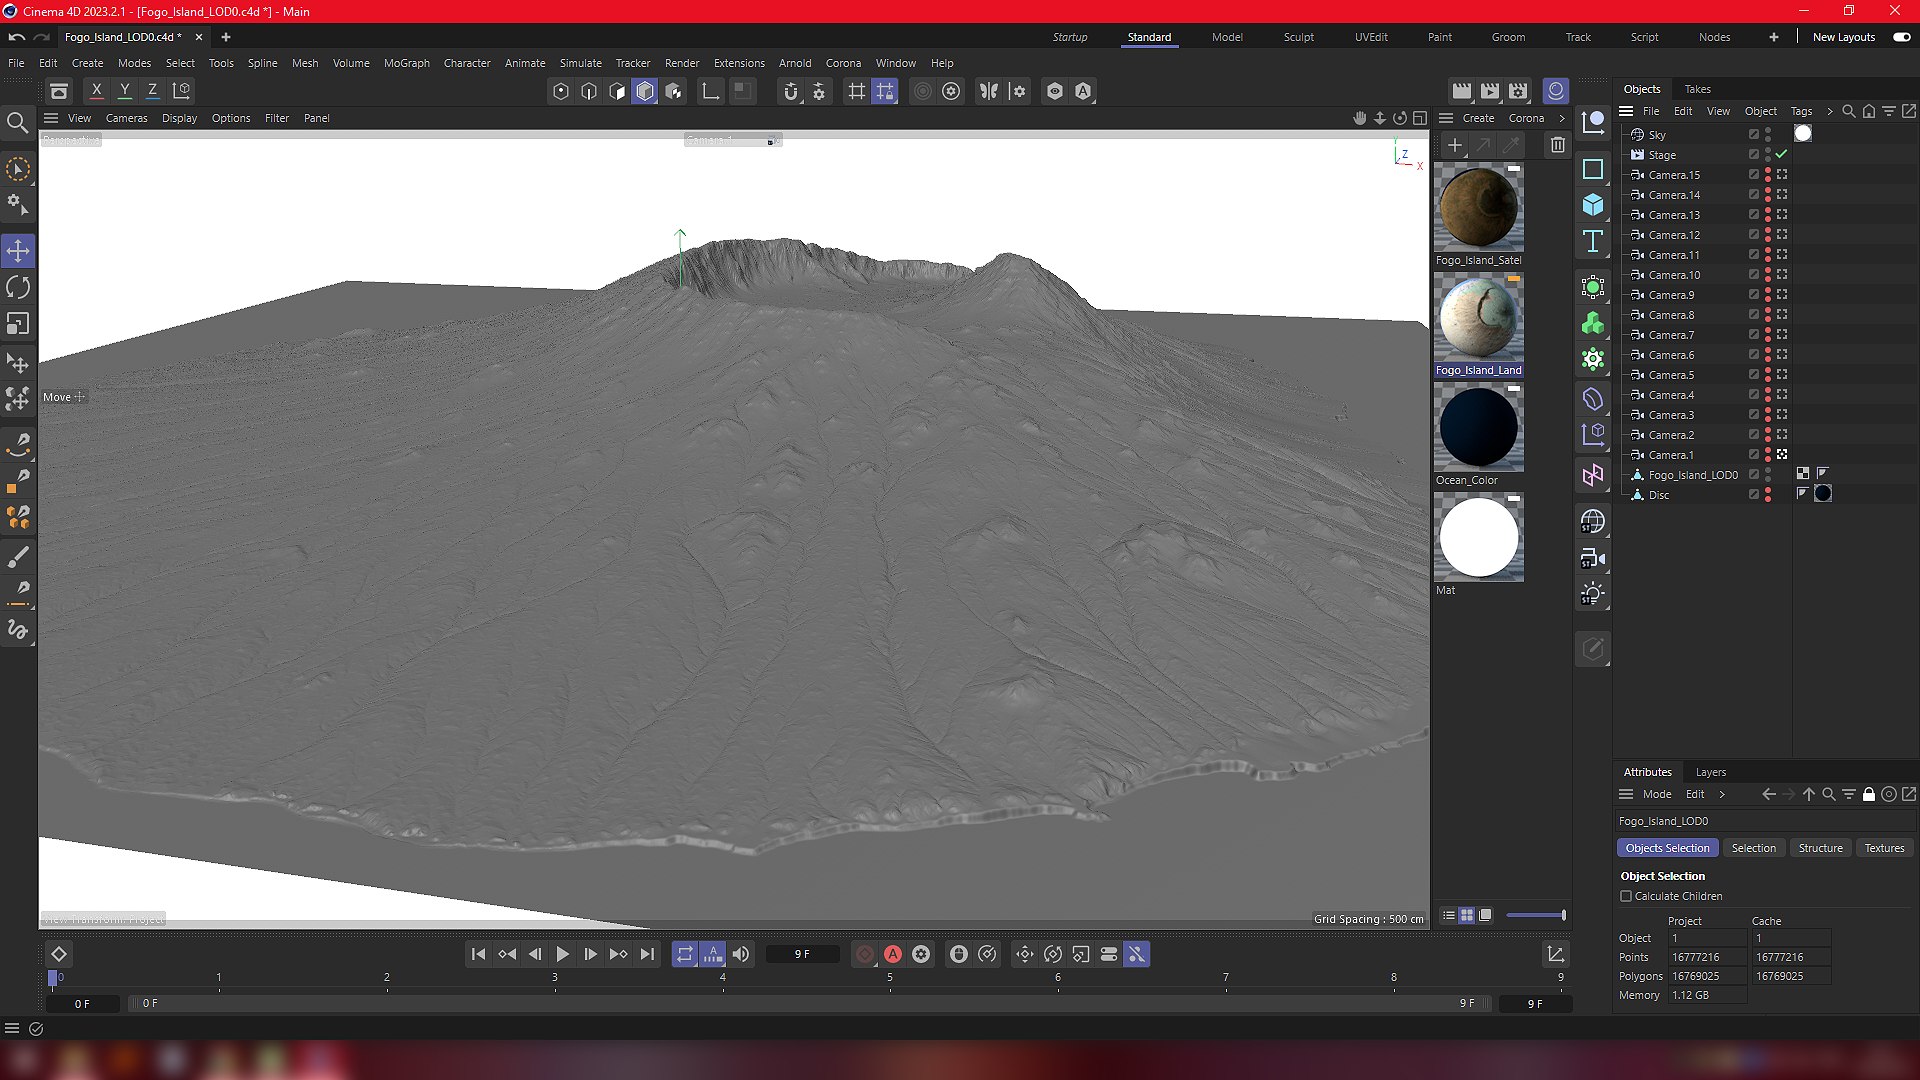Toggle Camera.1 visibility dots
1920x1080 pixels.
point(1768,455)
